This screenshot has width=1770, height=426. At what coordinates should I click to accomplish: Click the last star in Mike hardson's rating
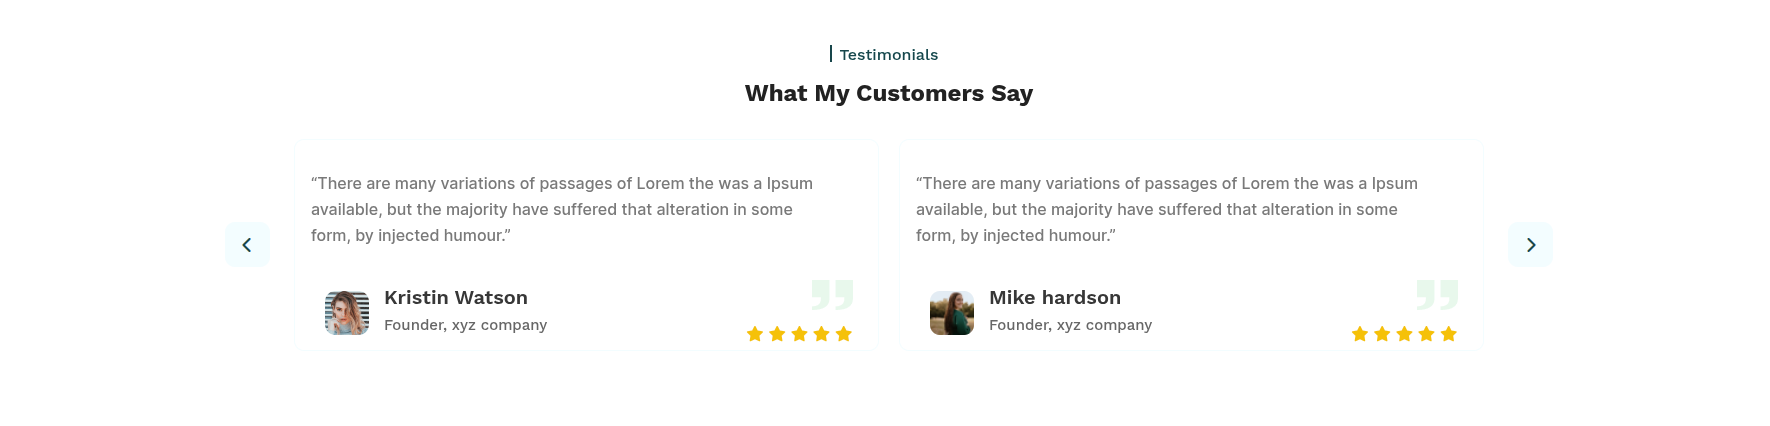pyautogui.click(x=1449, y=334)
